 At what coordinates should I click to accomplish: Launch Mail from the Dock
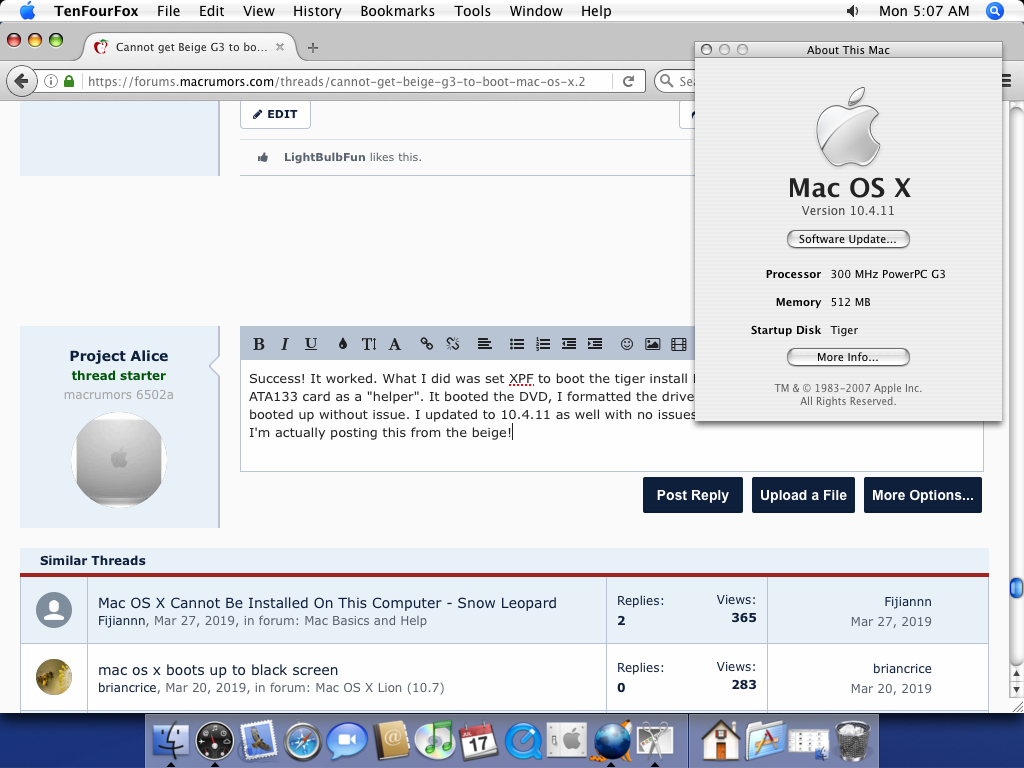(259, 741)
